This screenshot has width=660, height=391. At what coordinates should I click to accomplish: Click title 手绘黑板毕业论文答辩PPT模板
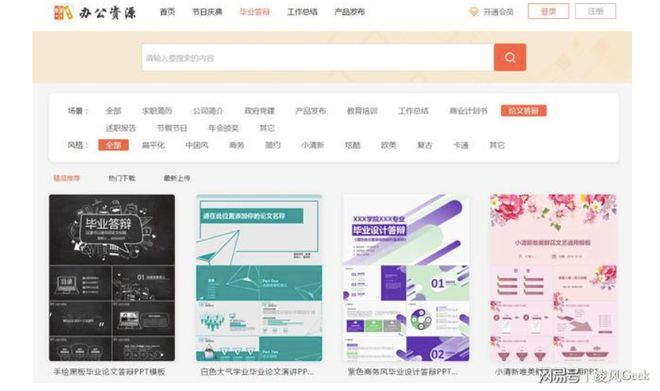(109, 372)
